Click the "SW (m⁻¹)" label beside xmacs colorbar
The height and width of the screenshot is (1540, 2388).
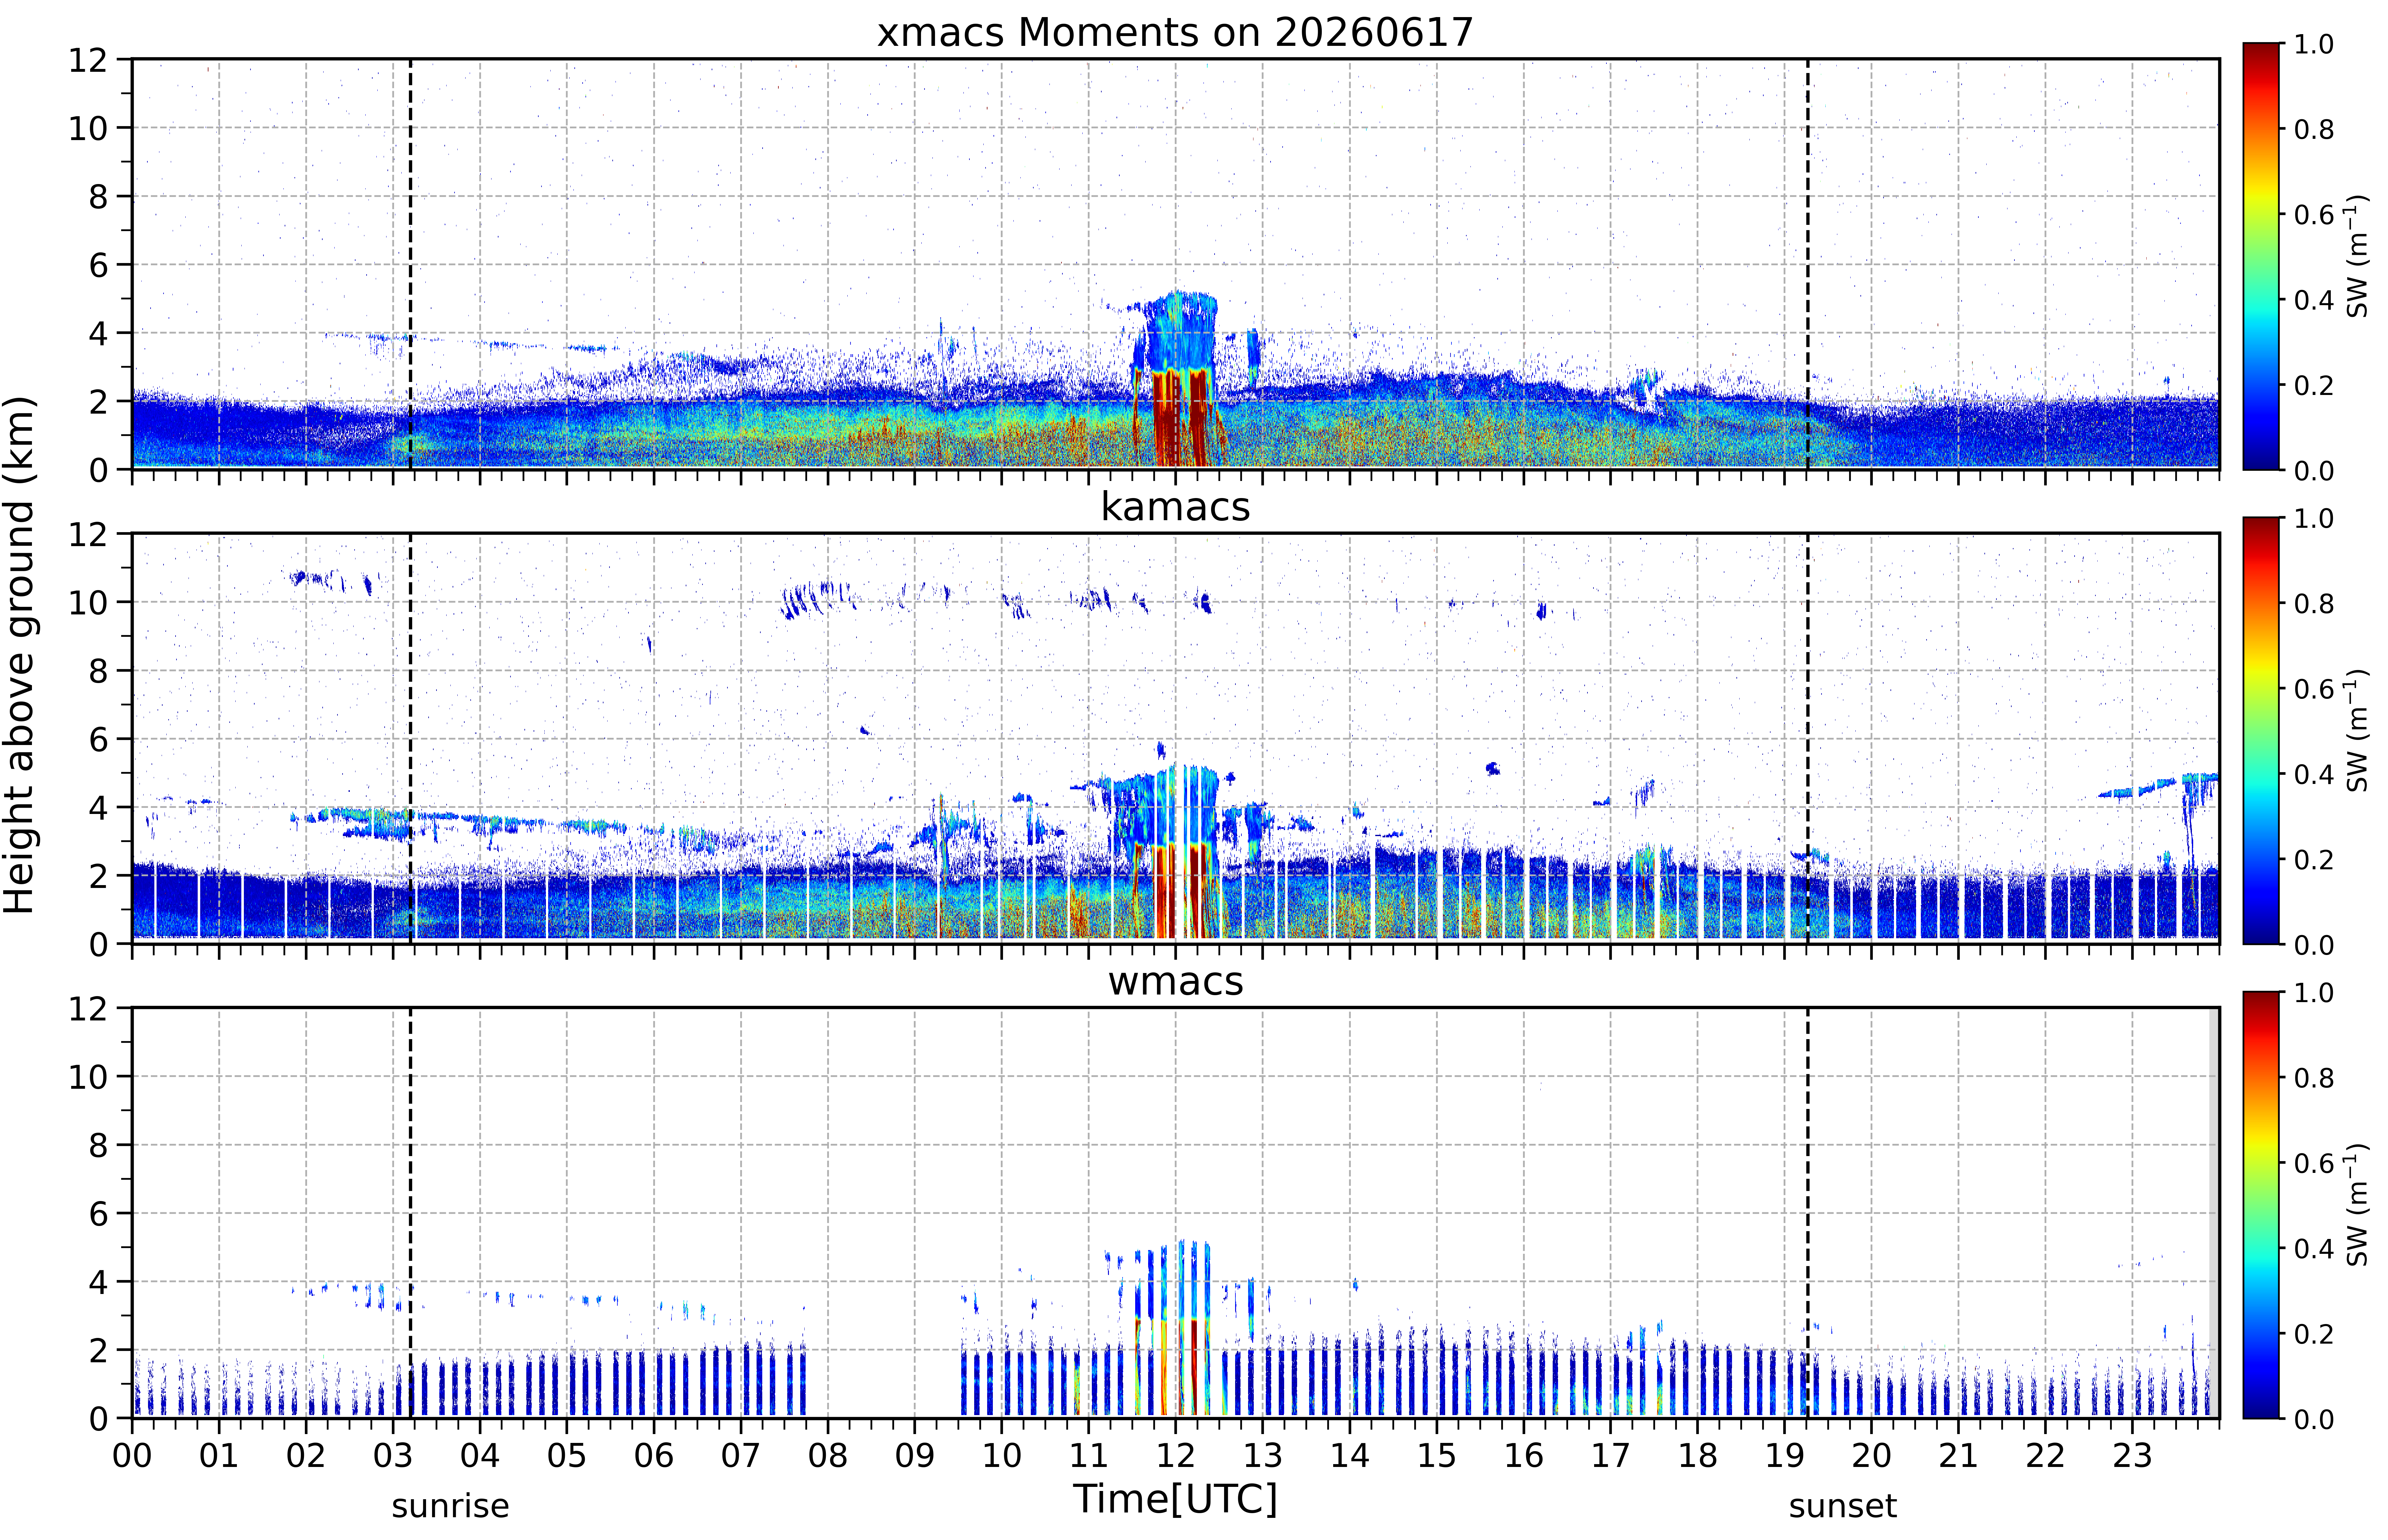[2357, 256]
